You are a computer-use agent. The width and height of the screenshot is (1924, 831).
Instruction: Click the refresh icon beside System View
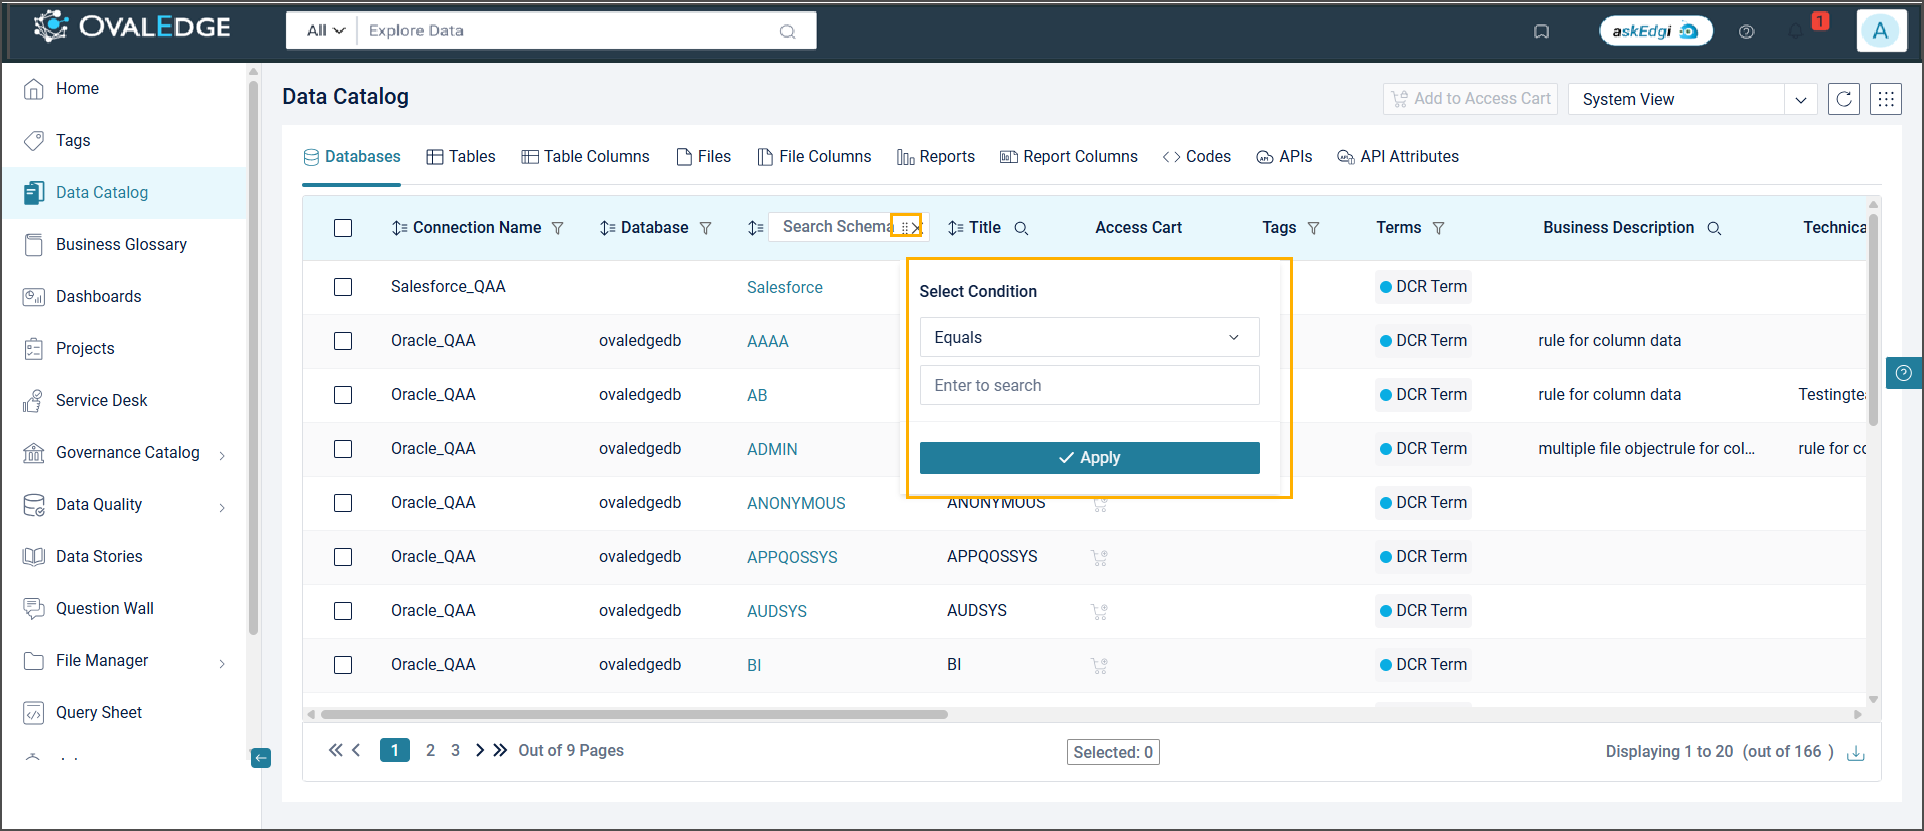point(1843,99)
